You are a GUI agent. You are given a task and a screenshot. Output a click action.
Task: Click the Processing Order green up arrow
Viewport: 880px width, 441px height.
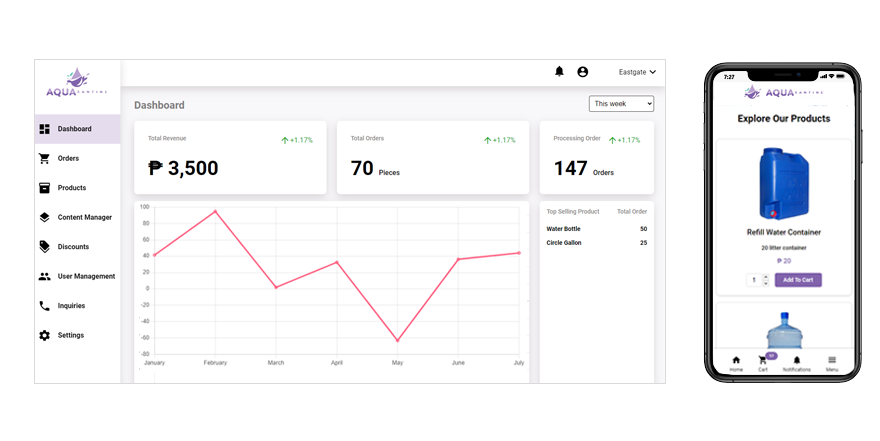(612, 140)
